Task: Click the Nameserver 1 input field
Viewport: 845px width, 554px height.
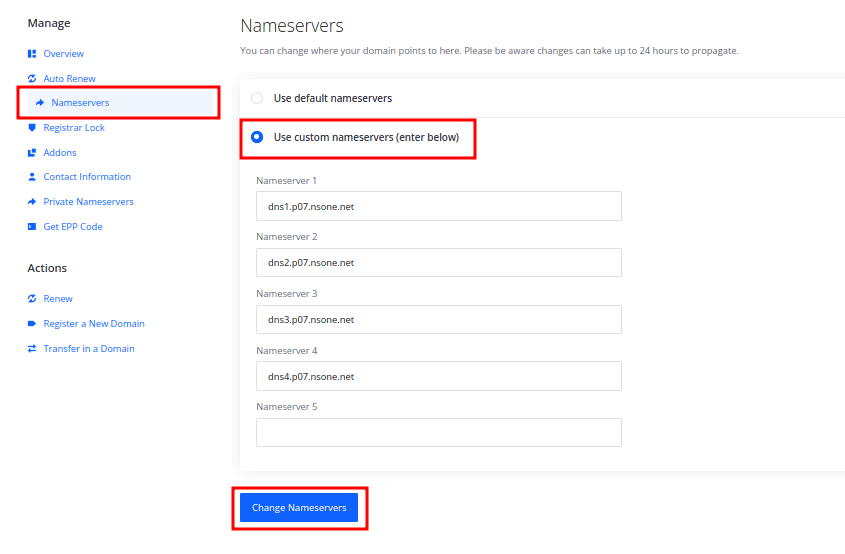Action: 438,206
